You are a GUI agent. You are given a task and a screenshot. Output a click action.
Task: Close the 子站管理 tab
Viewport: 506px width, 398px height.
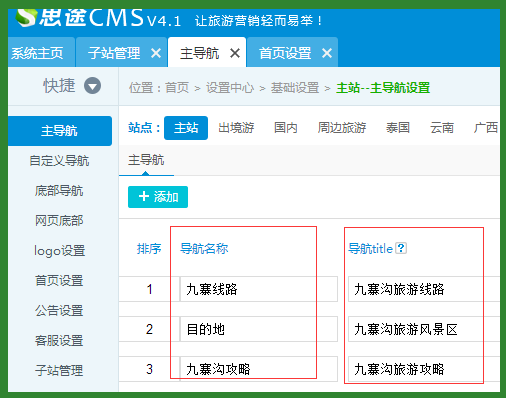coord(156,53)
